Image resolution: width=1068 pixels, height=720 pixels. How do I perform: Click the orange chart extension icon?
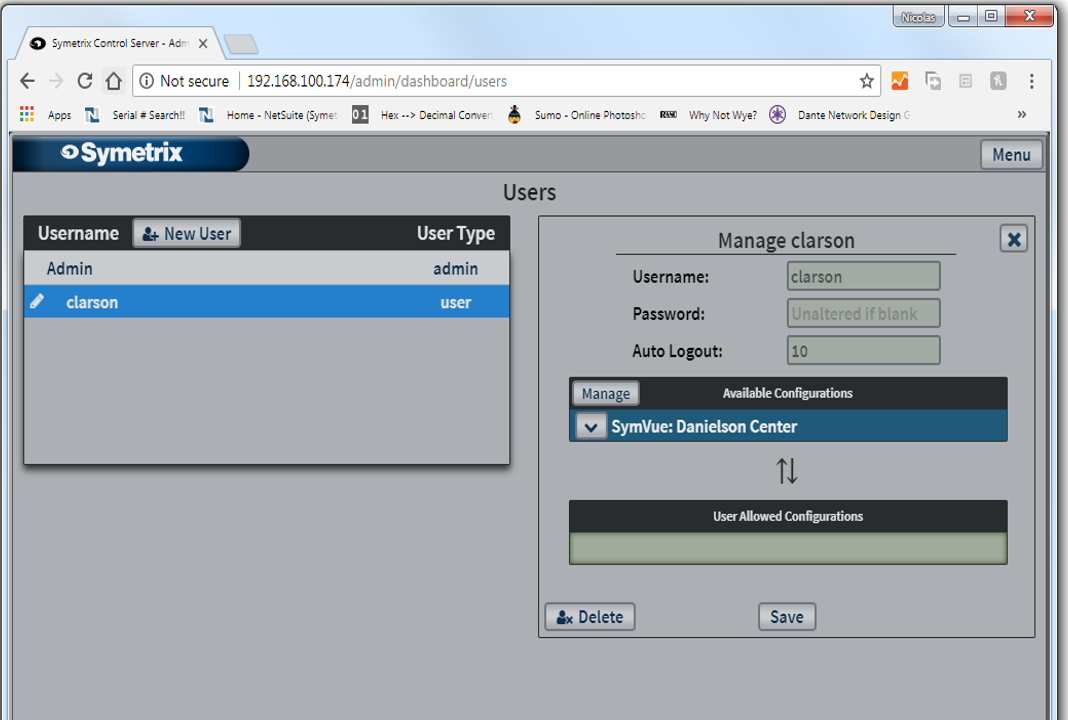[900, 81]
